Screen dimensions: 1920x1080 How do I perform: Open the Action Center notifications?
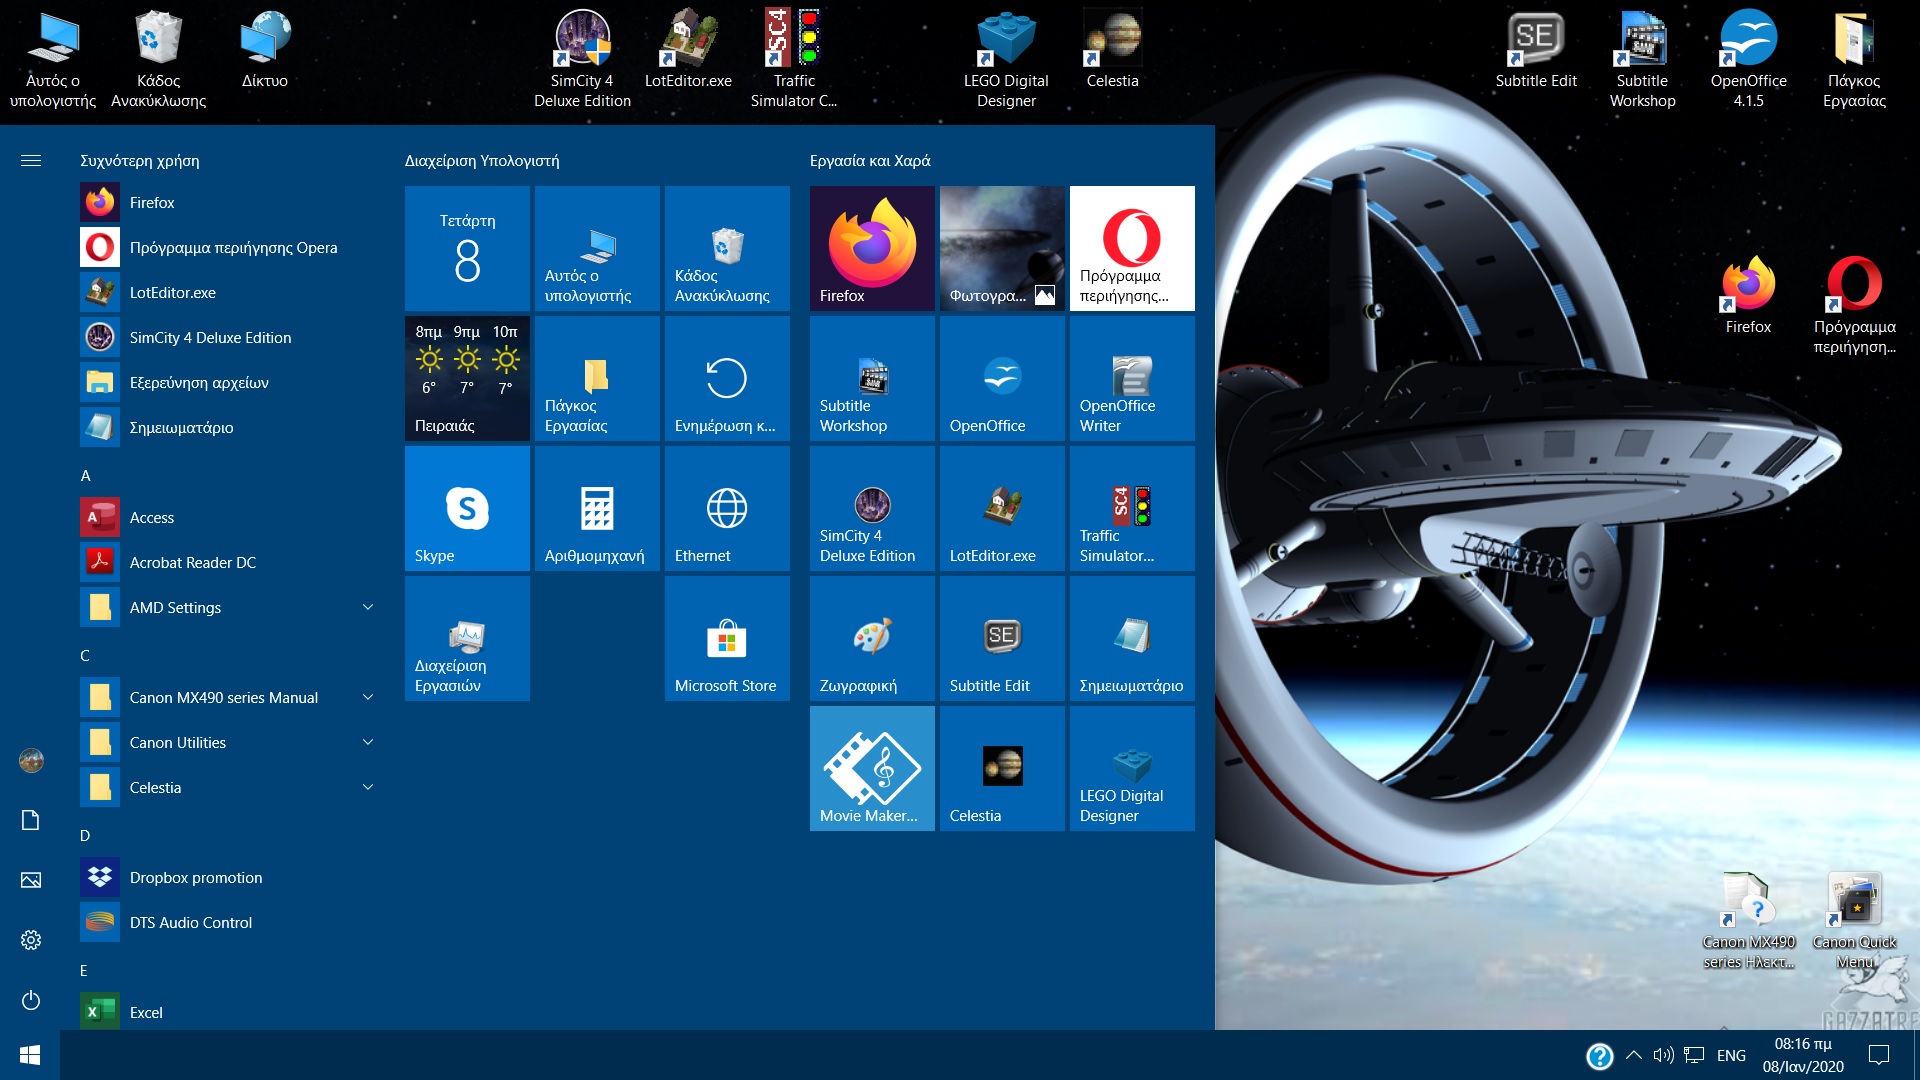coord(1879,1055)
